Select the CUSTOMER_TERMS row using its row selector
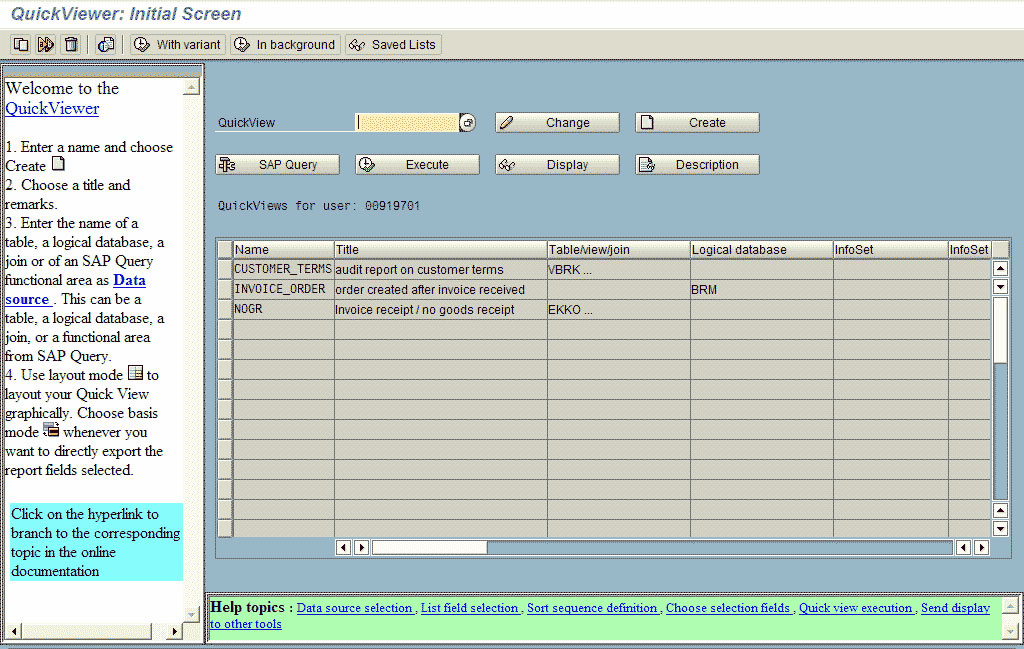The image size is (1024, 649). pos(225,269)
